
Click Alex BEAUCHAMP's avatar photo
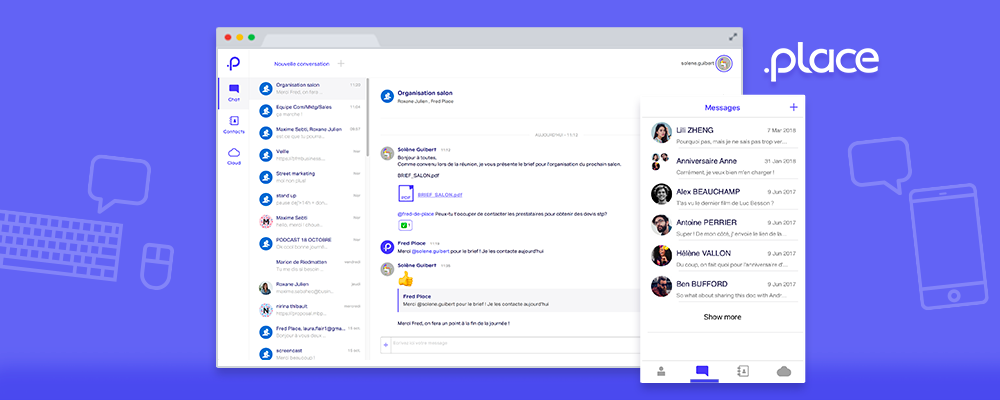pos(661,194)
